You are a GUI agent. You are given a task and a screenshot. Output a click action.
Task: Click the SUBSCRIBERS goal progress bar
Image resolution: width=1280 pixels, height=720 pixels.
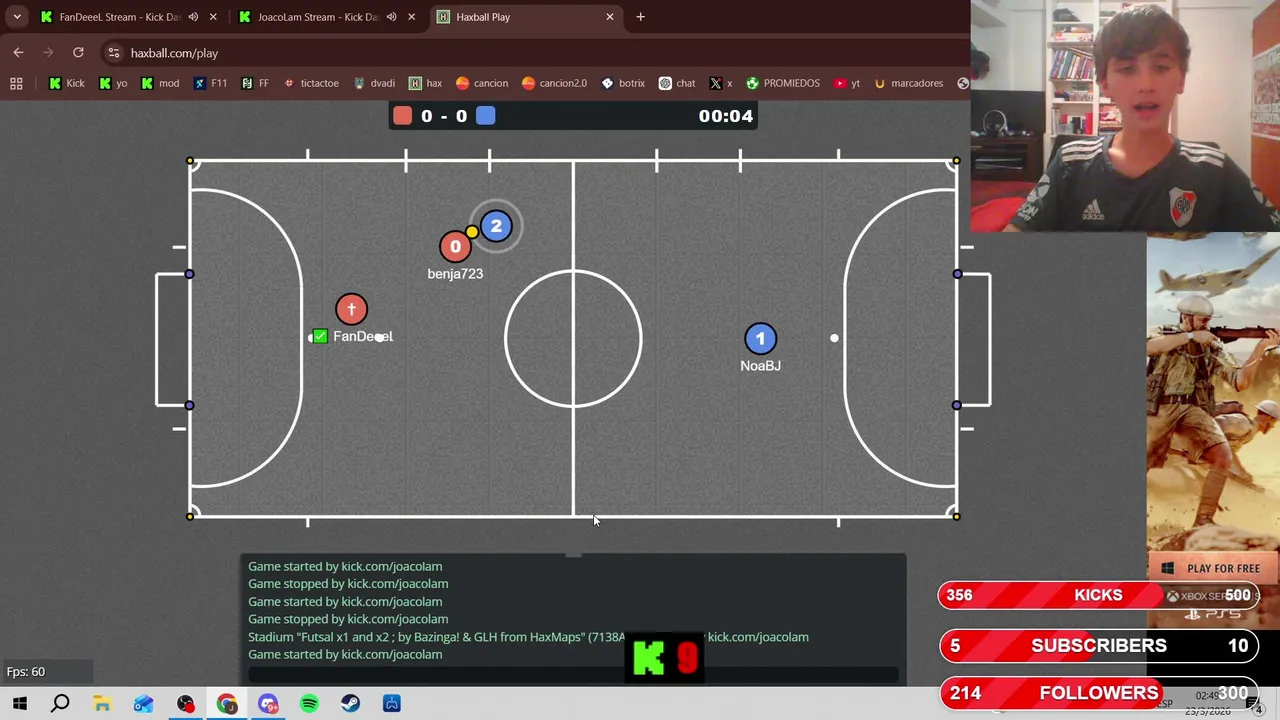click(1098, 646)
